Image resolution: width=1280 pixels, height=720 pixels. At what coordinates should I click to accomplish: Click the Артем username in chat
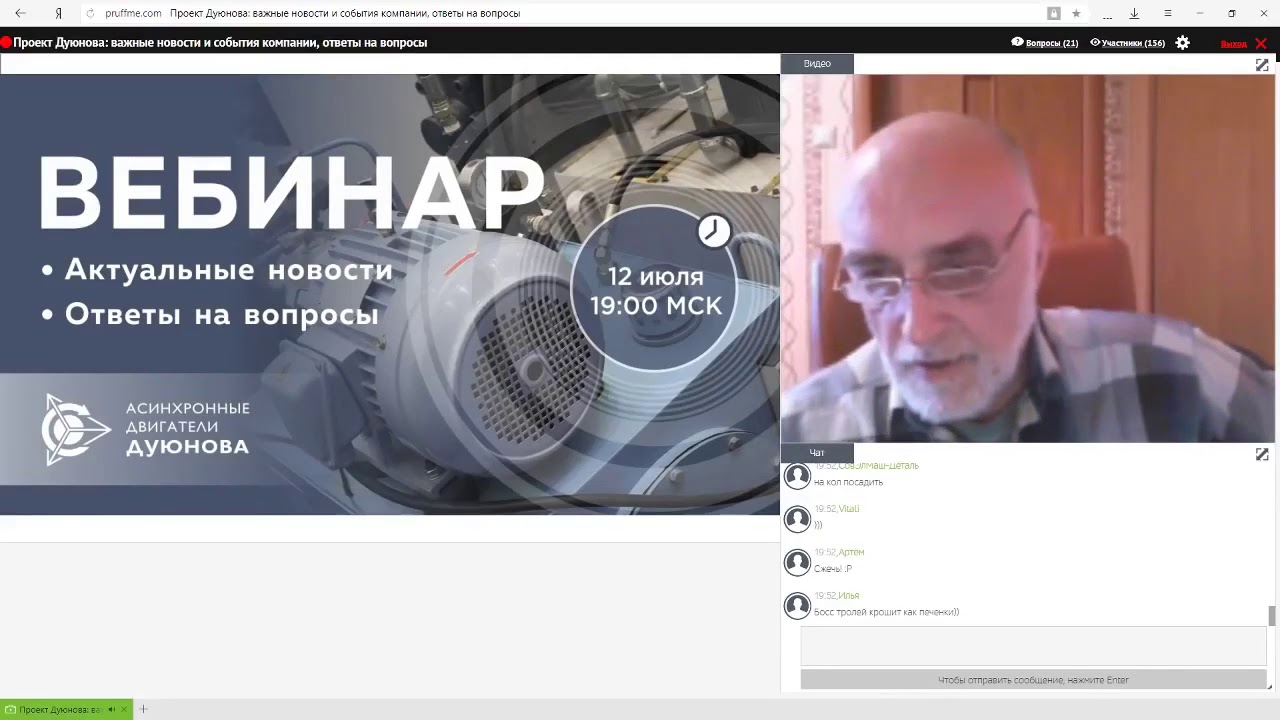tap(851, 552)
